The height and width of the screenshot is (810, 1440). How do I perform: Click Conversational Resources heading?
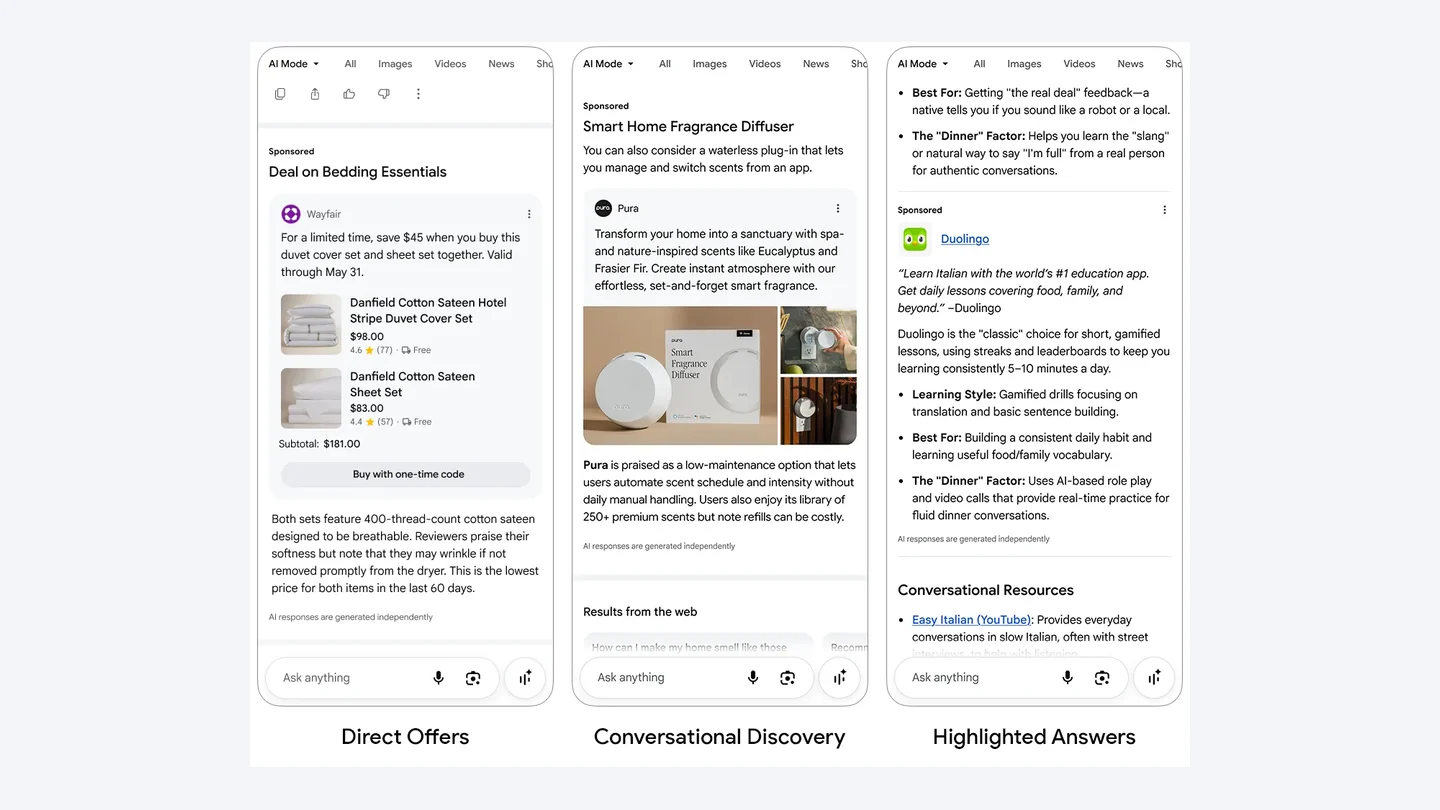[x=986, y=590]
